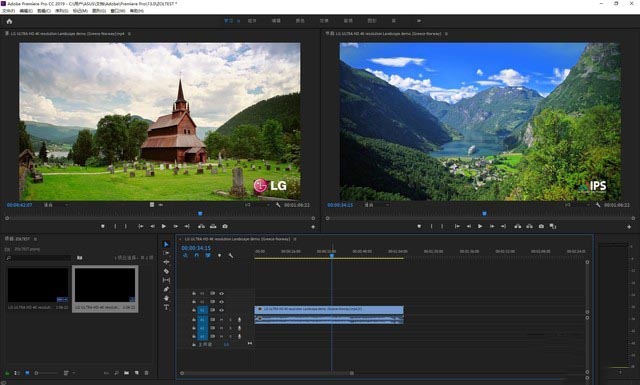Open the 文件(F) menu

coord(9,11)
